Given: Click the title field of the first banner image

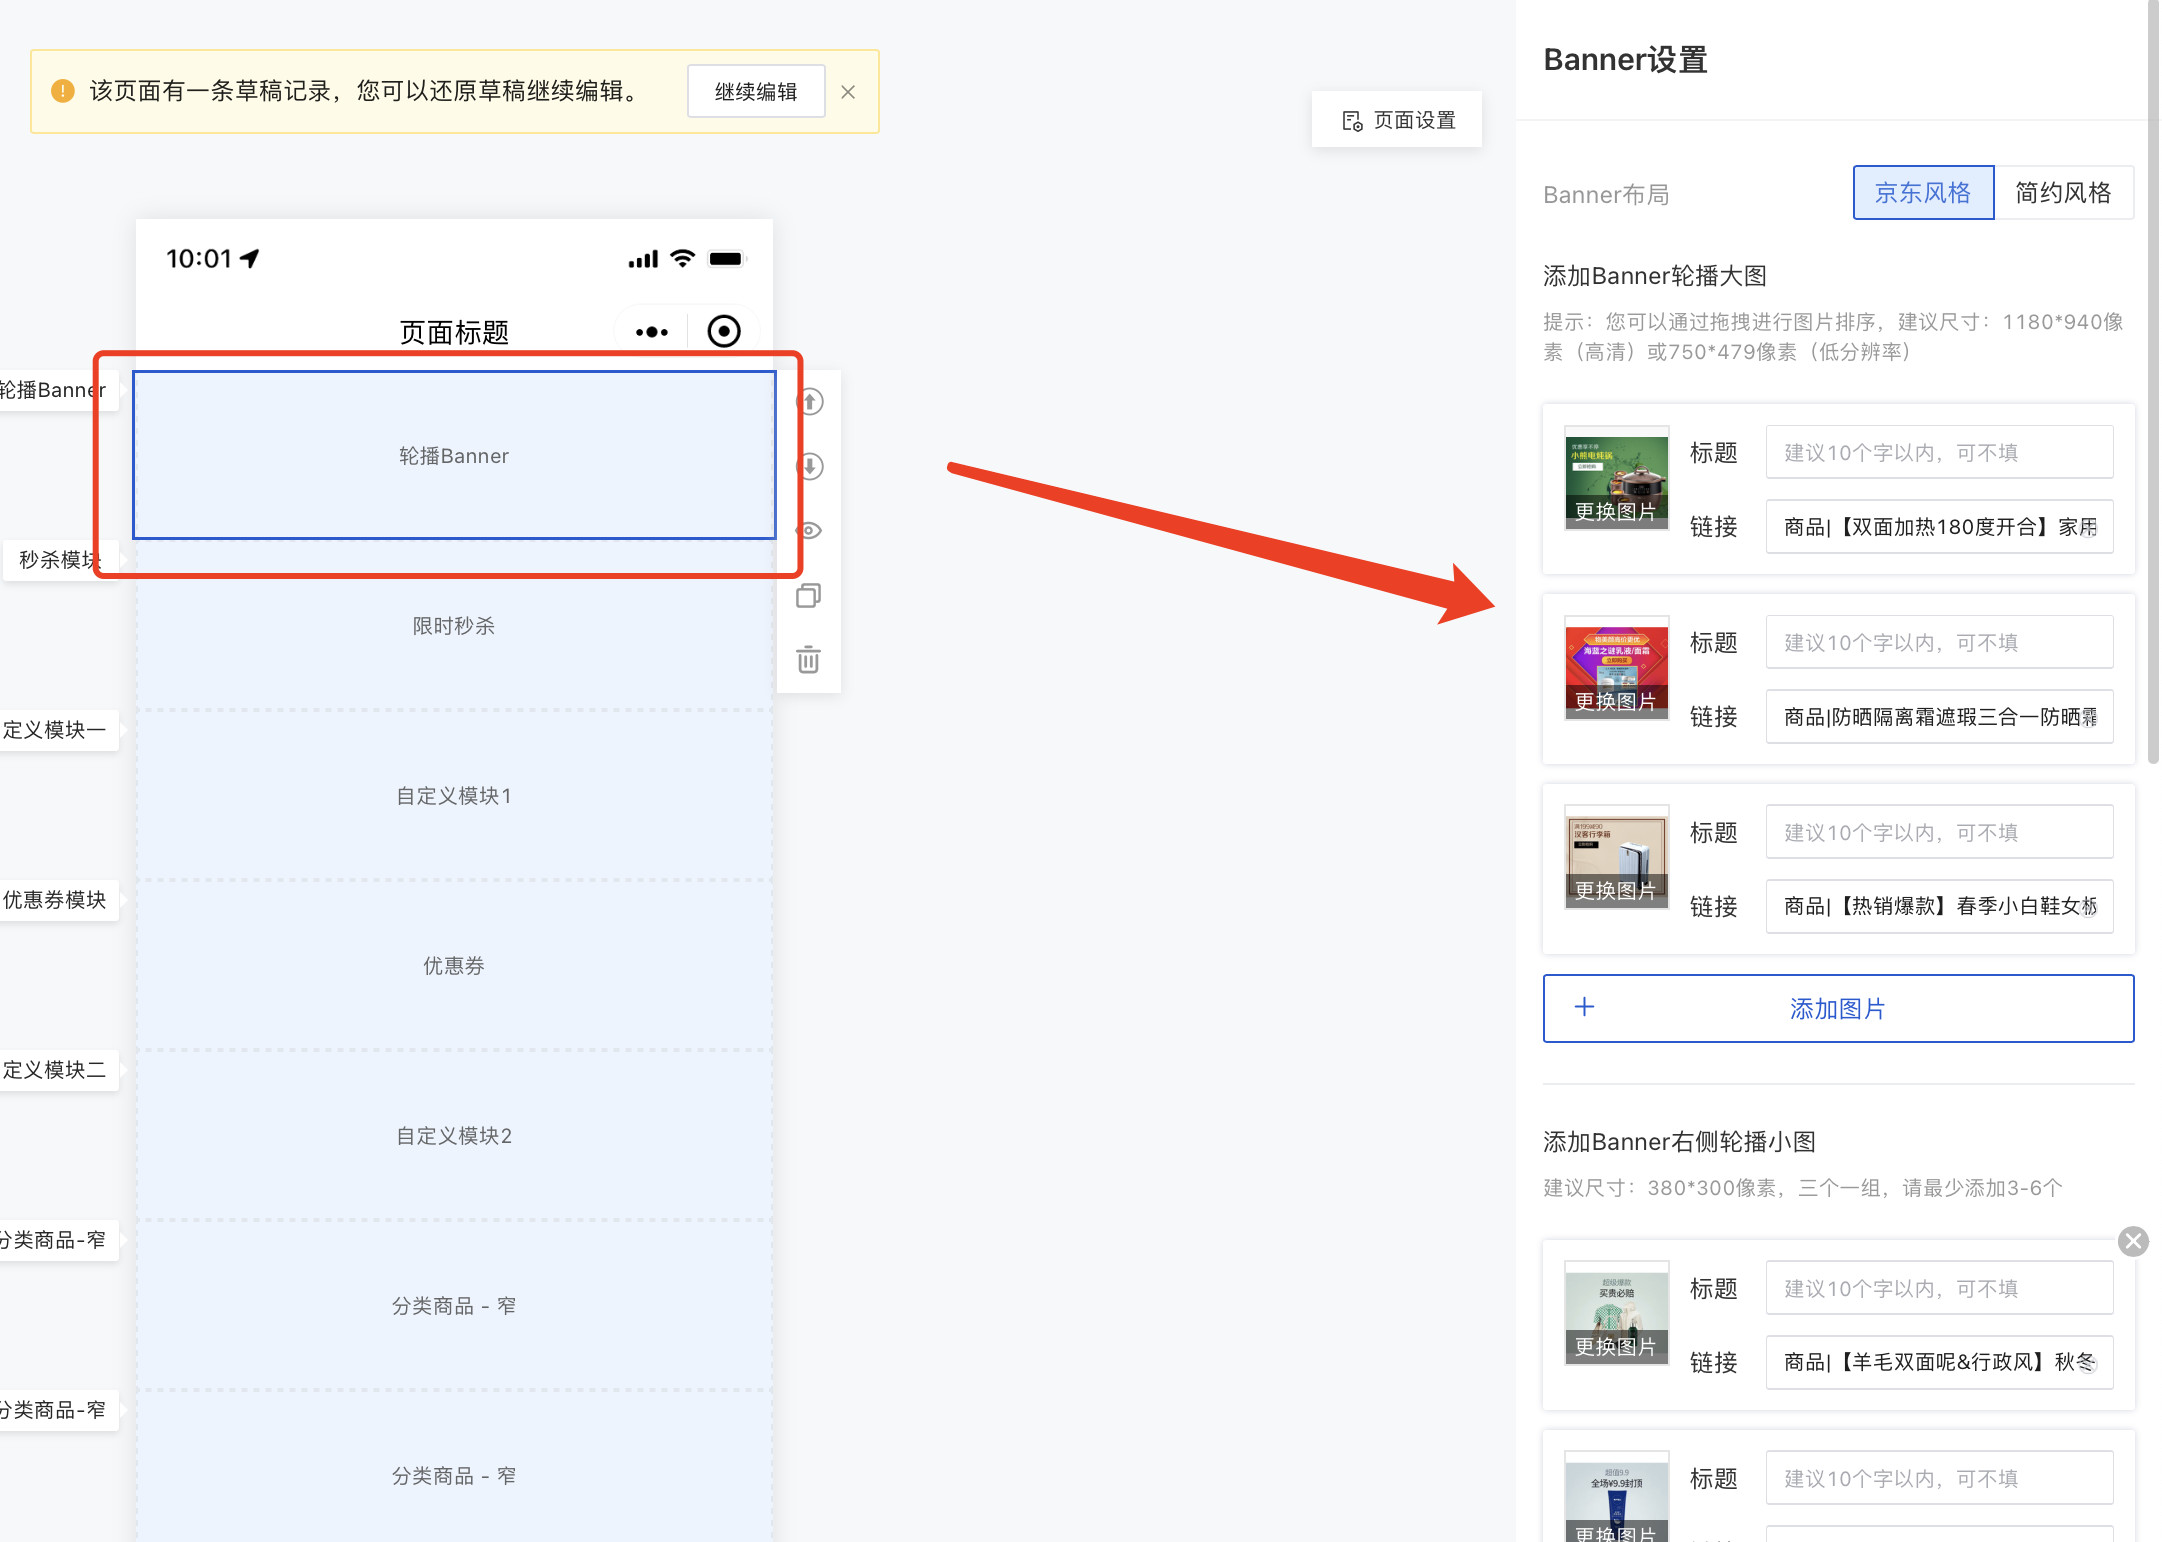Looking at the screenshot, I should tap(1939, 453).
